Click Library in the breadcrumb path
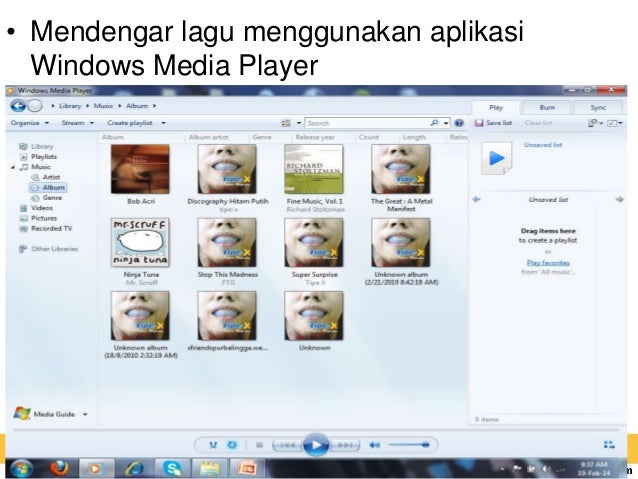The height and width of the screenshot is (479, 638). coord(70,106)
